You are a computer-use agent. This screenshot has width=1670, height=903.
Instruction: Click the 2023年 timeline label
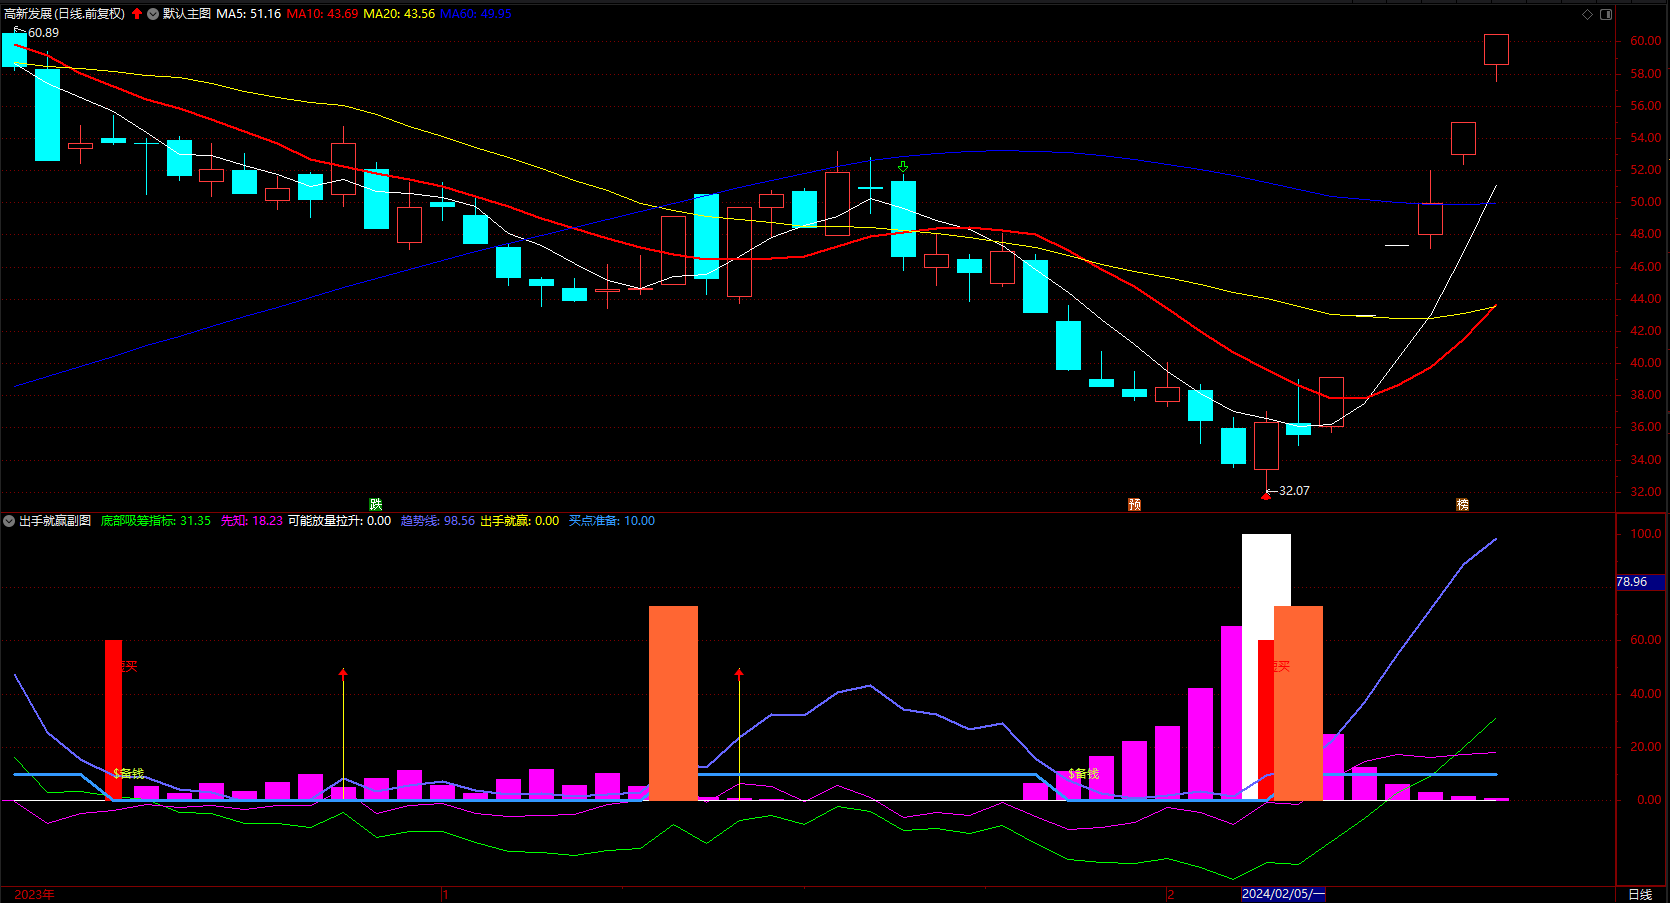(35, 894)
